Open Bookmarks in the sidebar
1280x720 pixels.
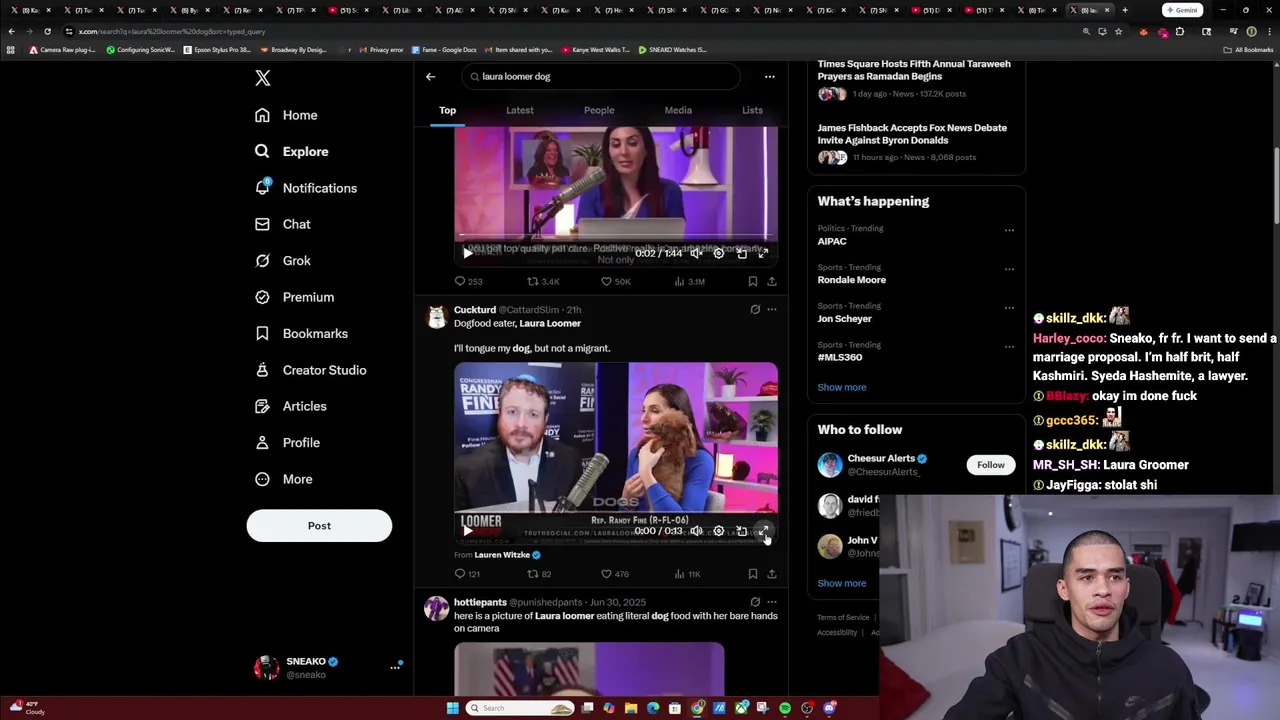(301, 333)
